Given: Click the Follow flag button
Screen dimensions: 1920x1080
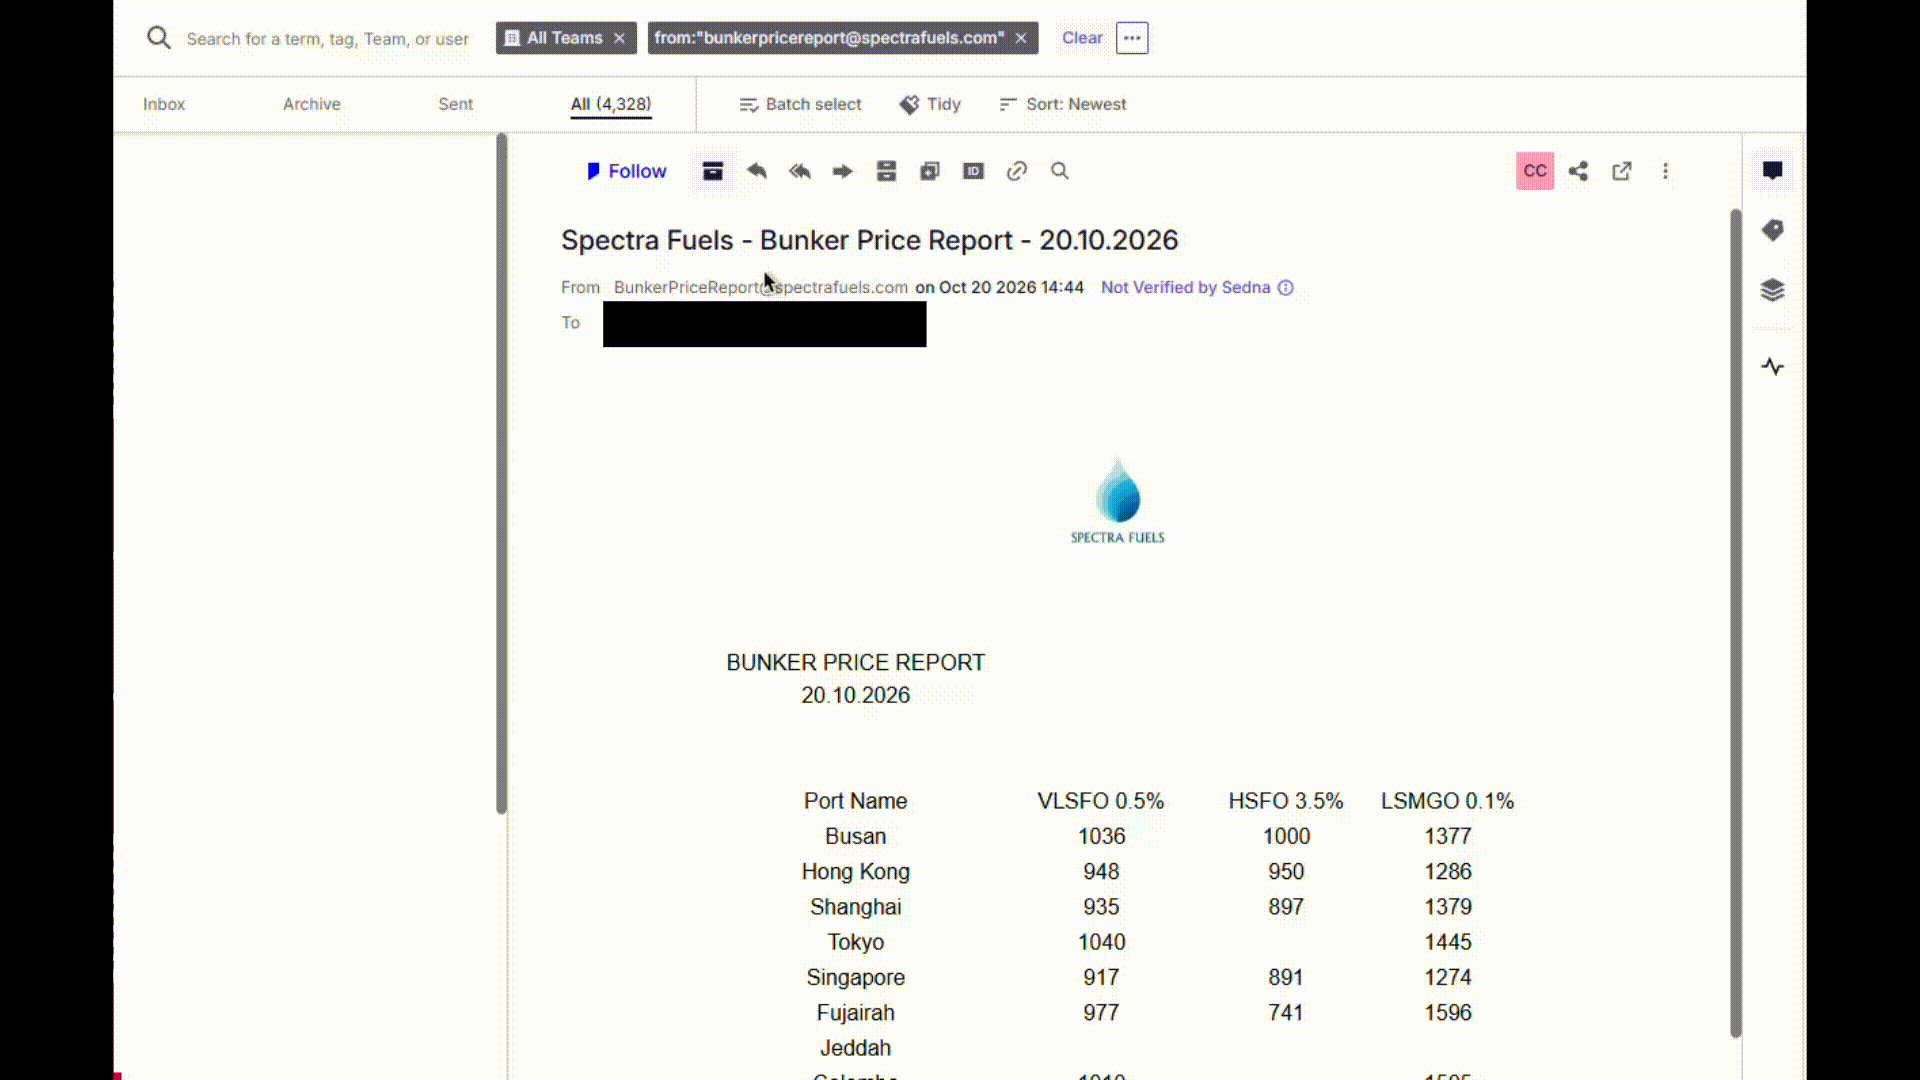Looking at the screenshot, I should click(626, 171).
